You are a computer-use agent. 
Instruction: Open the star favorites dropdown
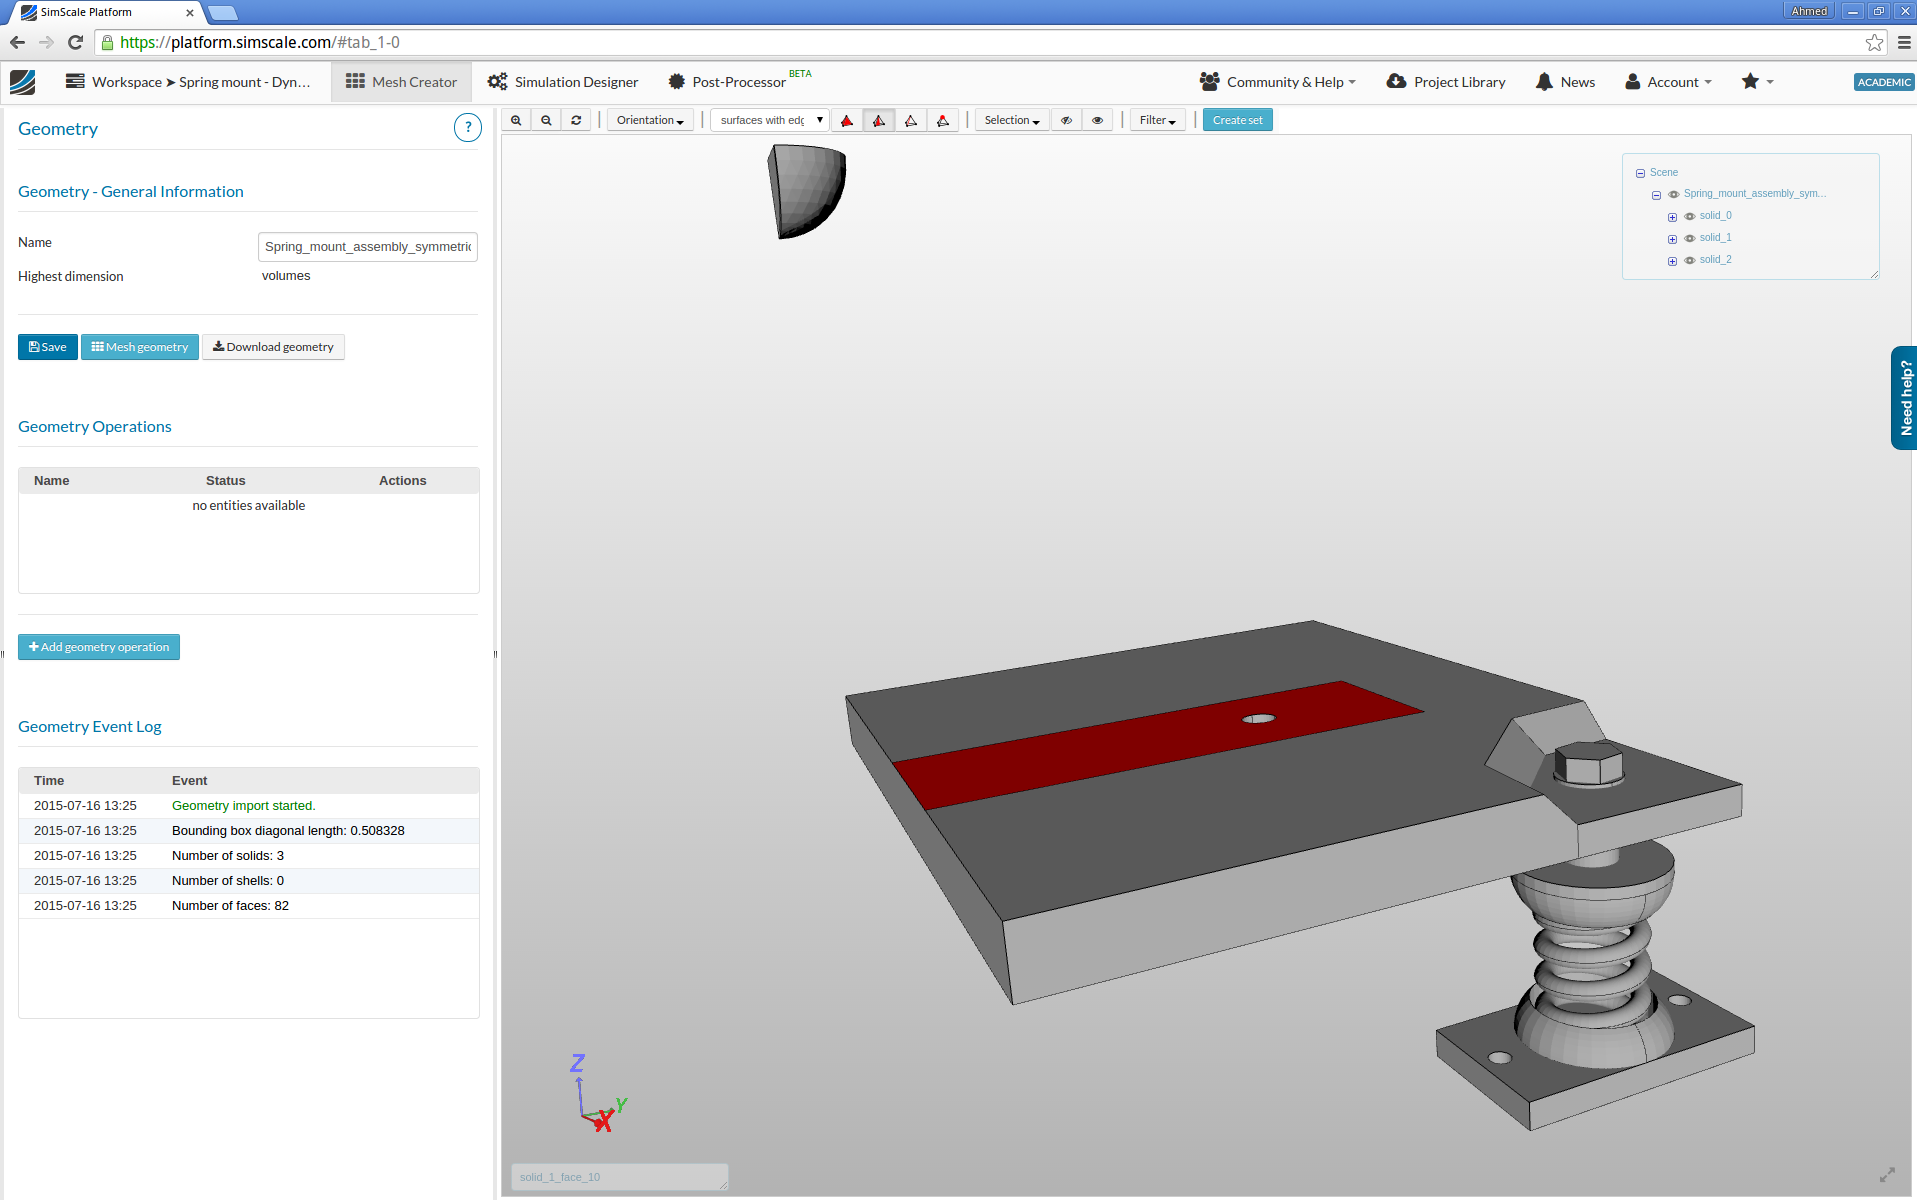tap(1757, 82)
